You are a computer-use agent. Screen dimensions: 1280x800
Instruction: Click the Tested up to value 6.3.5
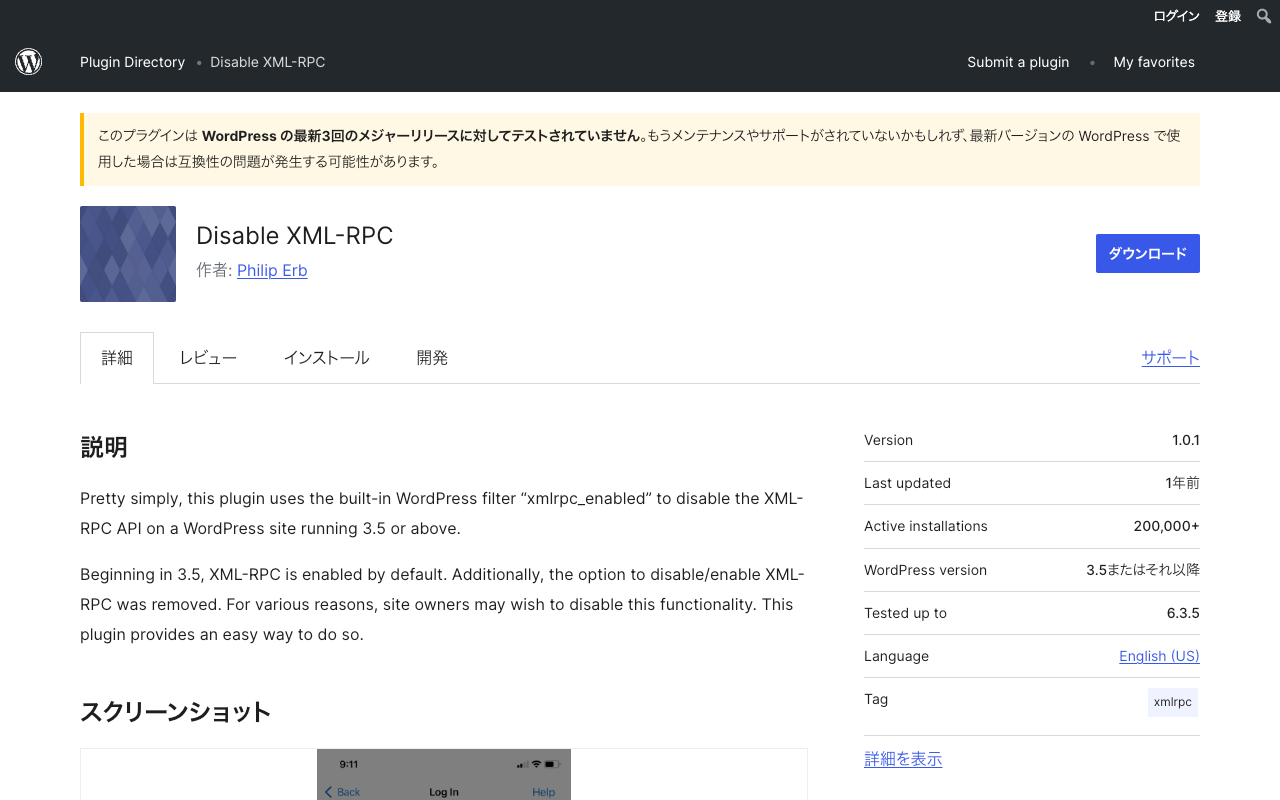tap(1183, 613)
